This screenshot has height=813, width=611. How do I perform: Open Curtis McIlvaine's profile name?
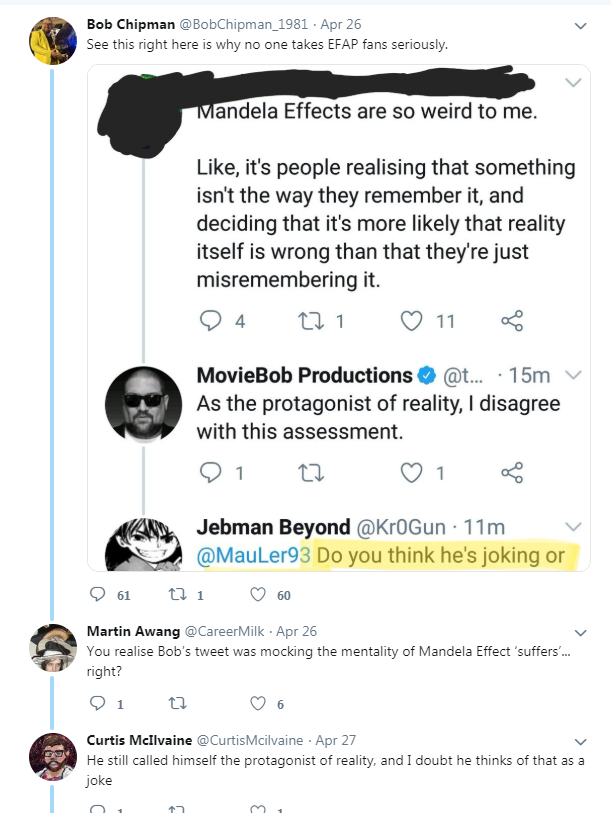(x=139, y=740)
